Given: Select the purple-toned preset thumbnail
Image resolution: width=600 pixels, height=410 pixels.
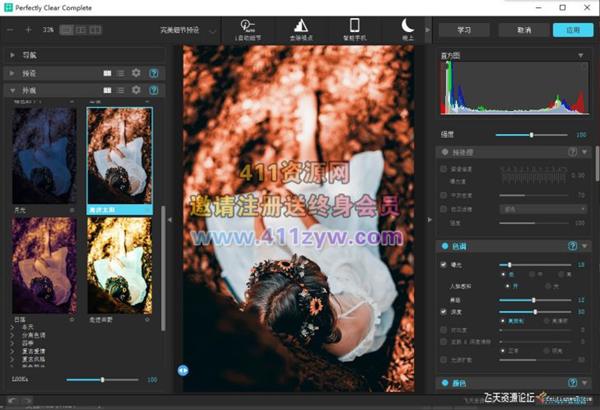Looking at the screenshot, I should coord(43,255).
